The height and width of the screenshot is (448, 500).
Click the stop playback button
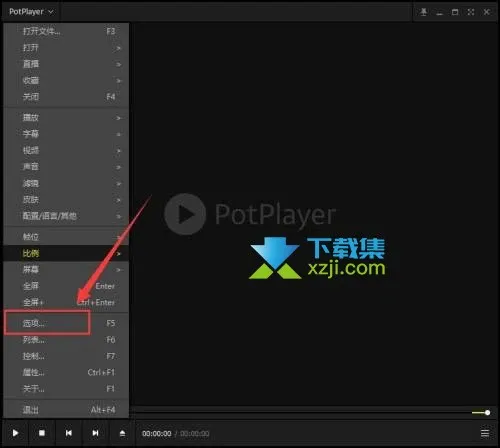[x=42, y=433]
